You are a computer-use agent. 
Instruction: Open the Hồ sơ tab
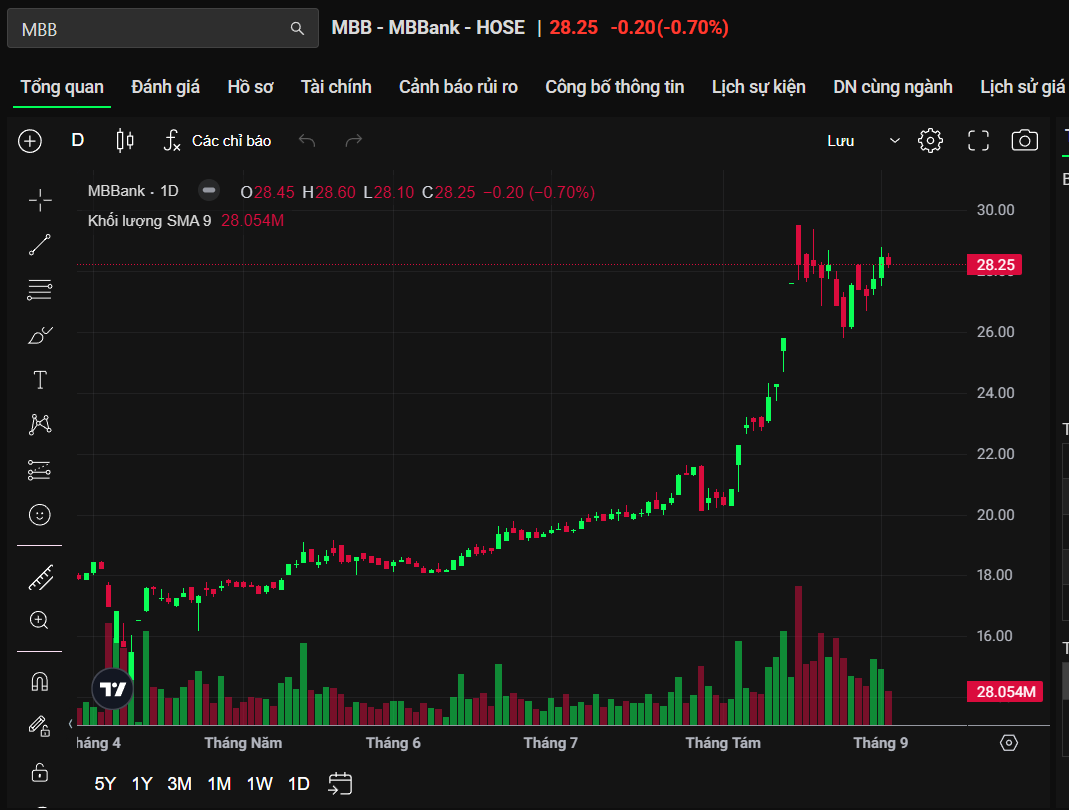(250, 87)
